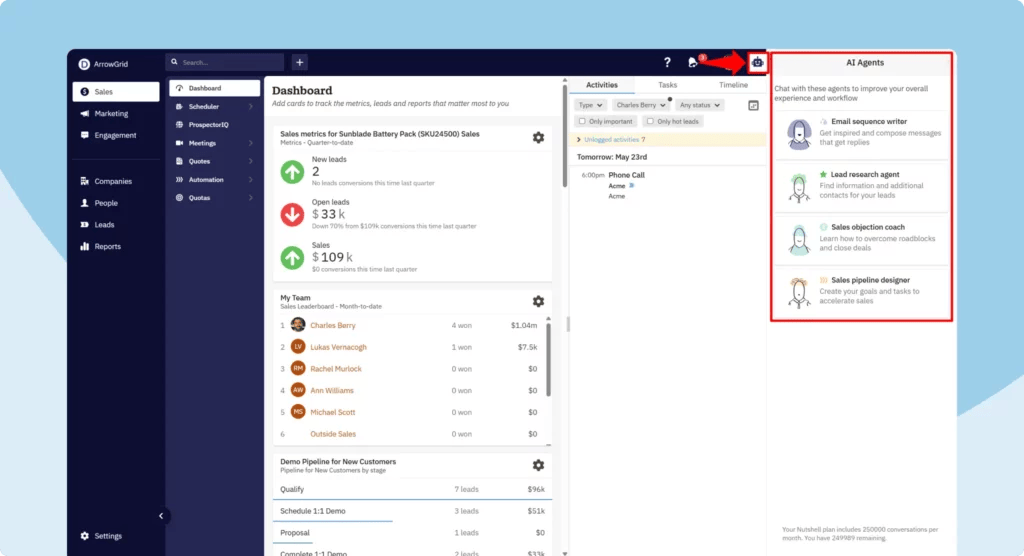Expand the Quotes submenu chevron
The width and height of the screenshot is (1024, 556).
(251, 161)
